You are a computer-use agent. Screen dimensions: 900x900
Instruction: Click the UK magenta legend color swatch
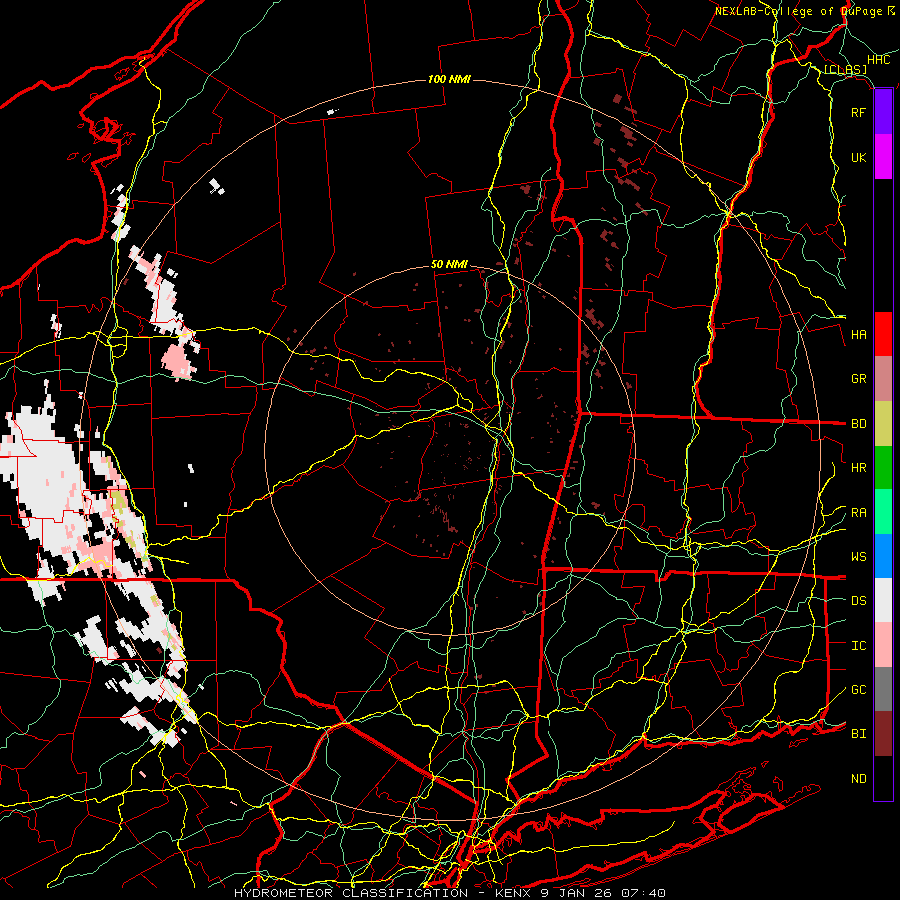[x=883, y=157]
